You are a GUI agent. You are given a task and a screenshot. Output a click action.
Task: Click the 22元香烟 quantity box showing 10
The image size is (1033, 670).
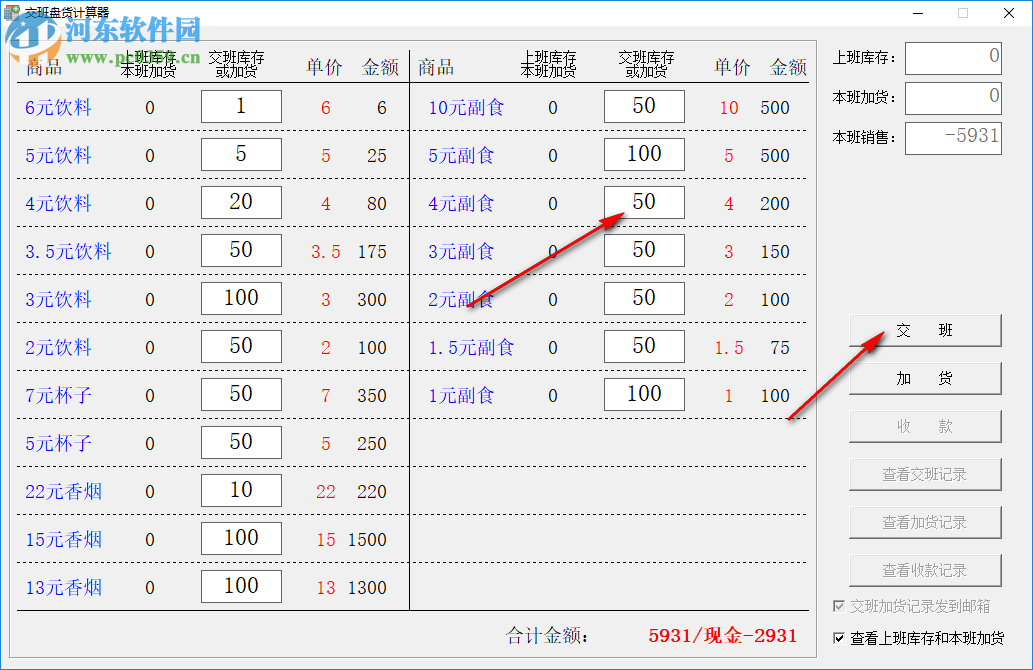click(x=241, y=490)
